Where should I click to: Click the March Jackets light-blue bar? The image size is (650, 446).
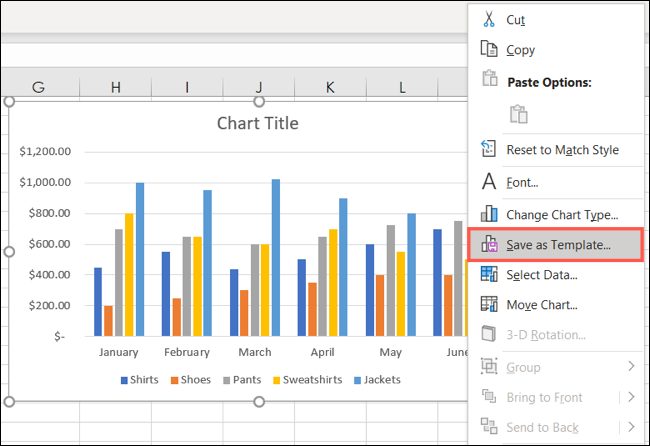tap(276, 257)
